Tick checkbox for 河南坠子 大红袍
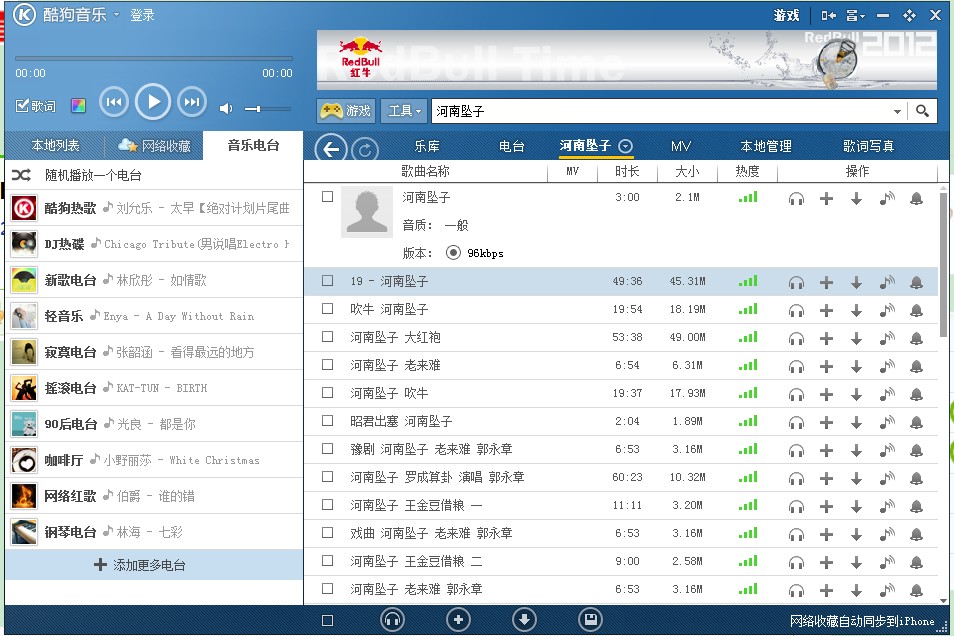Screen dimensions: 954x636 (x=327, y=337)
